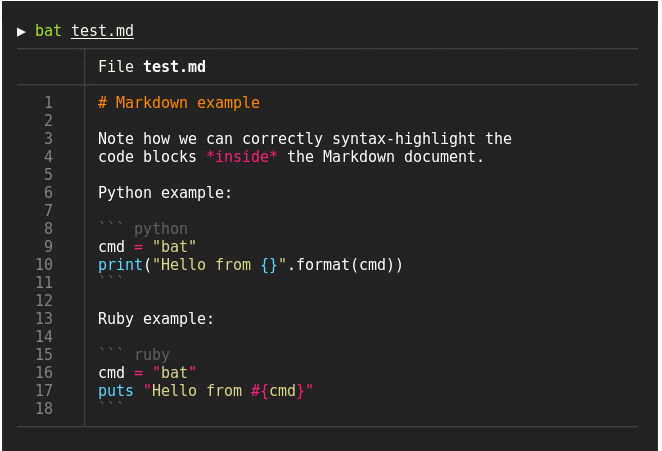Click line number 1 in the gutter
662x451 pixels.
click(x=48, y=103)
